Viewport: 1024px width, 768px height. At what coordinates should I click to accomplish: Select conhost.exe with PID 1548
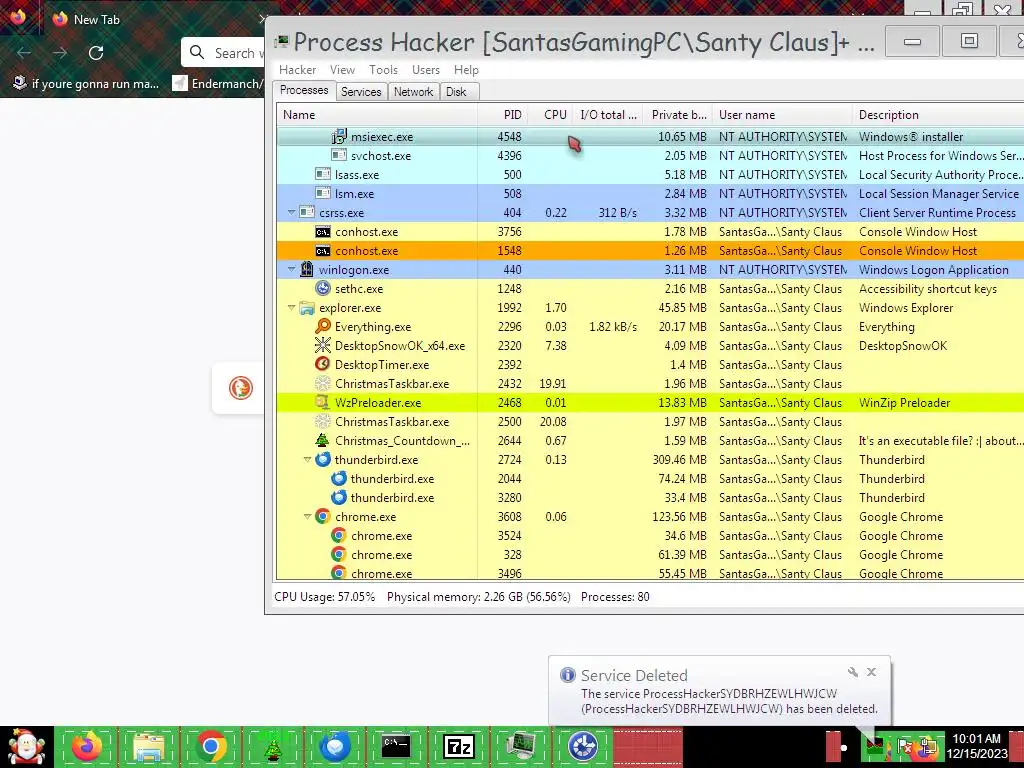650,251
